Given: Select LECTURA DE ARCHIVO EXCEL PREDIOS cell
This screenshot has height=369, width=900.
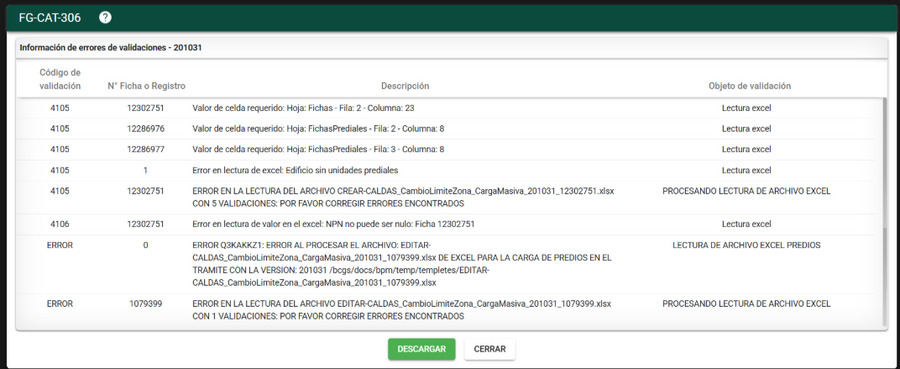Looking at the screenshot, I should 746,245.
